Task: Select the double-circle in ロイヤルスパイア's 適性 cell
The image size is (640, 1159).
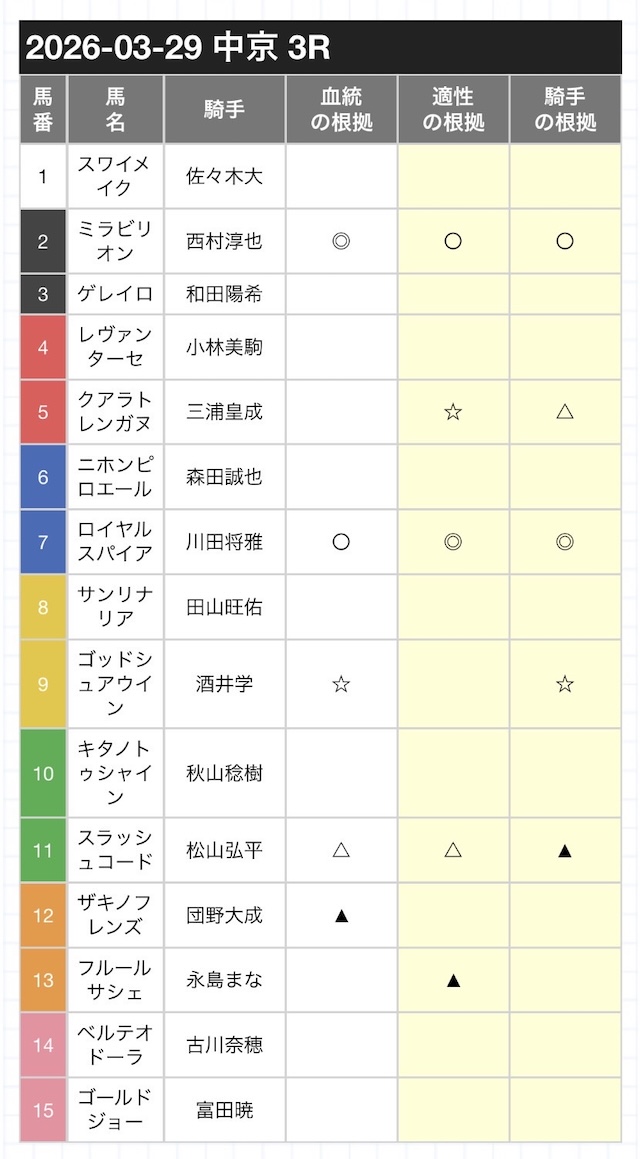Action: [453, 542]
